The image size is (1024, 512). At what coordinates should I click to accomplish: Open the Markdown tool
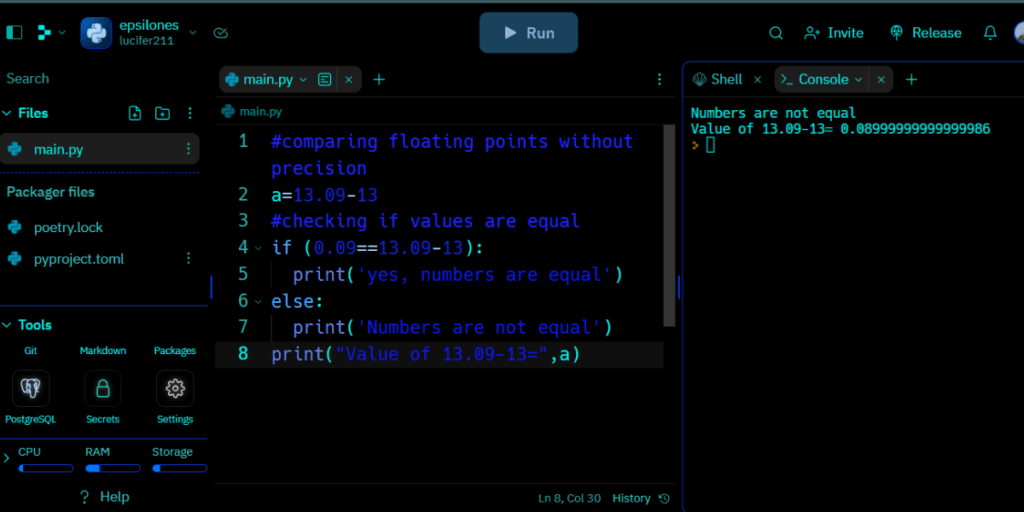click(x=103, y=351)
